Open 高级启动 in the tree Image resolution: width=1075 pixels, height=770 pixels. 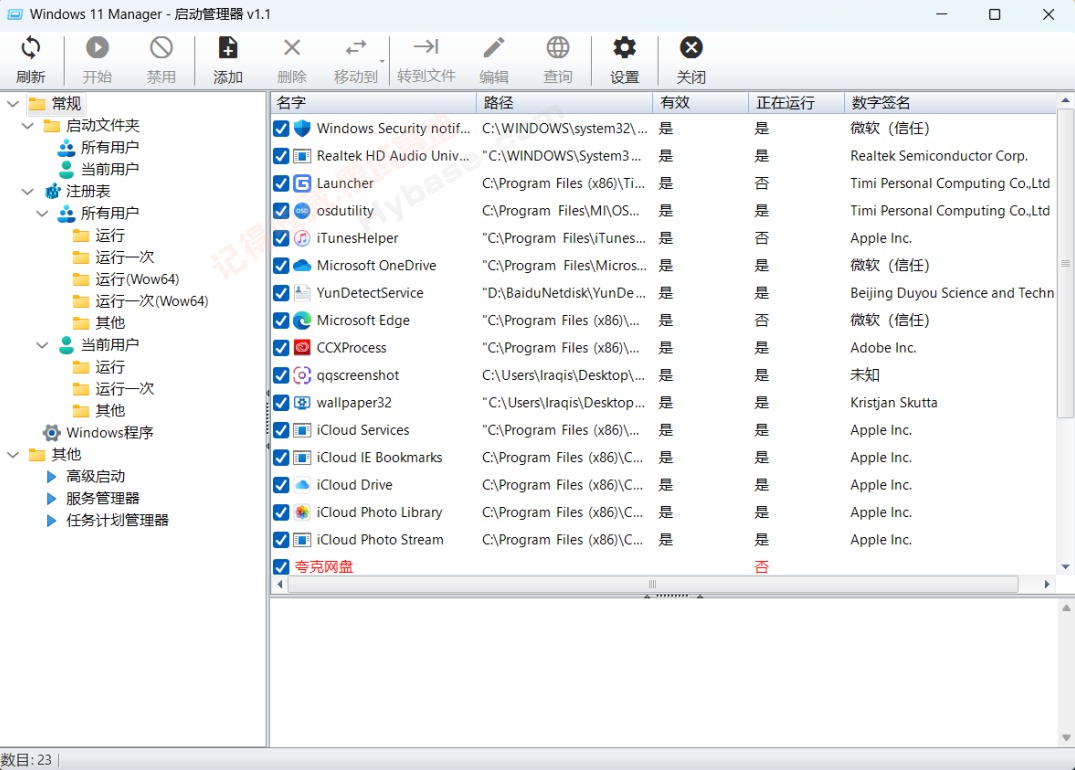click(x=95, y=477)
